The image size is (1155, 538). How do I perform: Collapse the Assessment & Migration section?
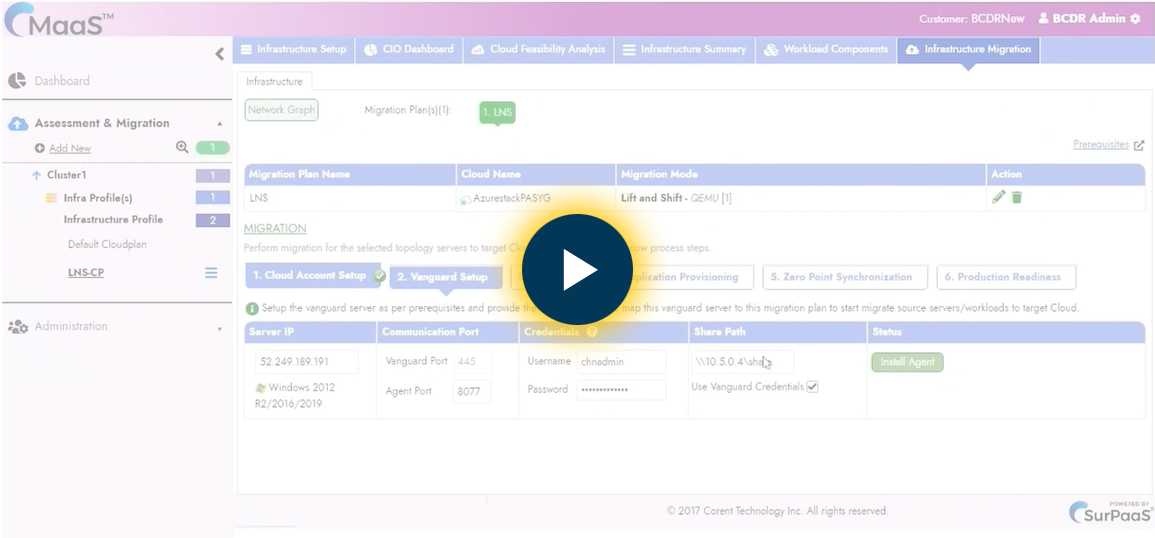219,124
